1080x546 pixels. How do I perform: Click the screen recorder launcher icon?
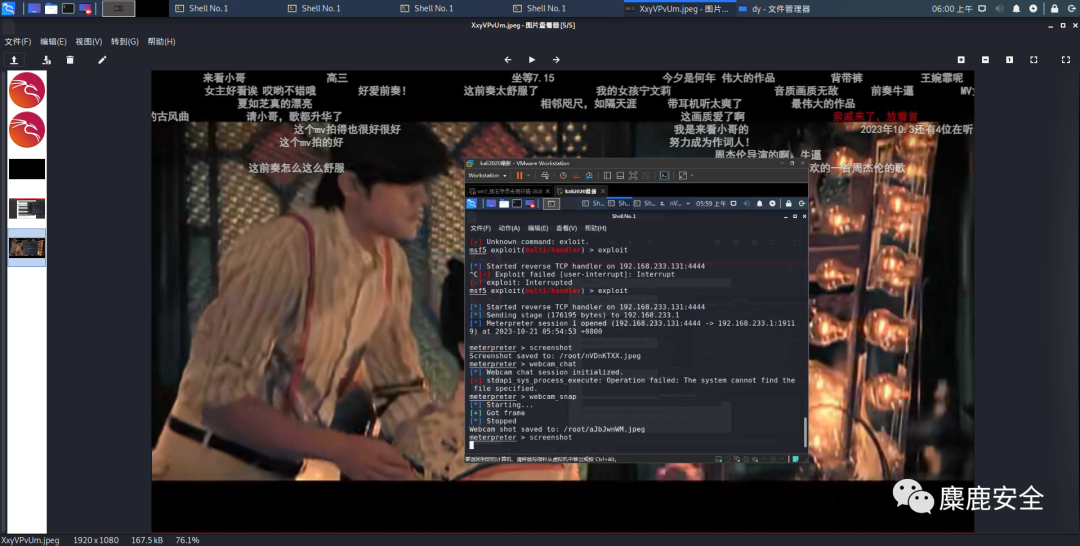point(85,8)
